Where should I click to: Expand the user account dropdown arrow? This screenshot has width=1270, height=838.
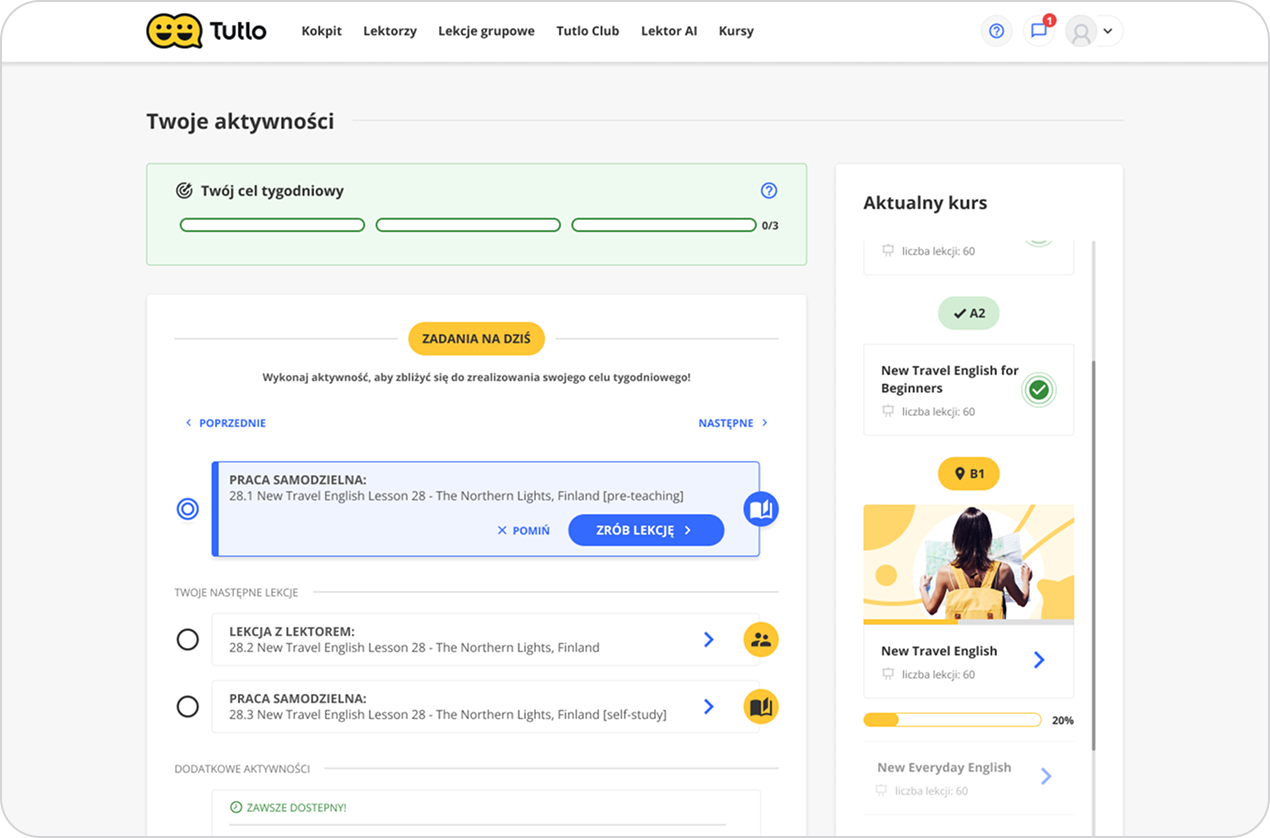coord(1108,31)
